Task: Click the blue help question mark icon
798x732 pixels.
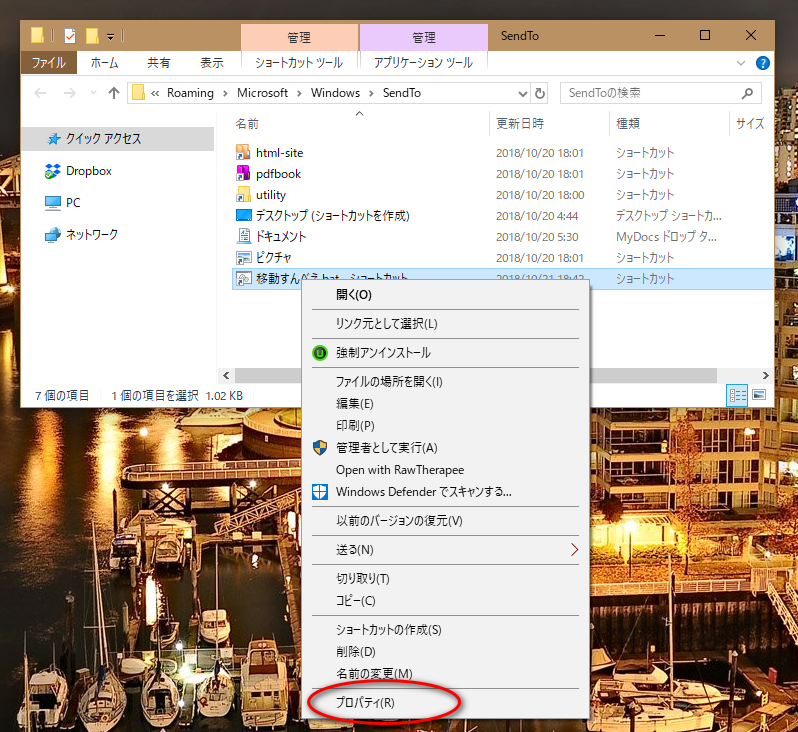Action: pos(764,62)
